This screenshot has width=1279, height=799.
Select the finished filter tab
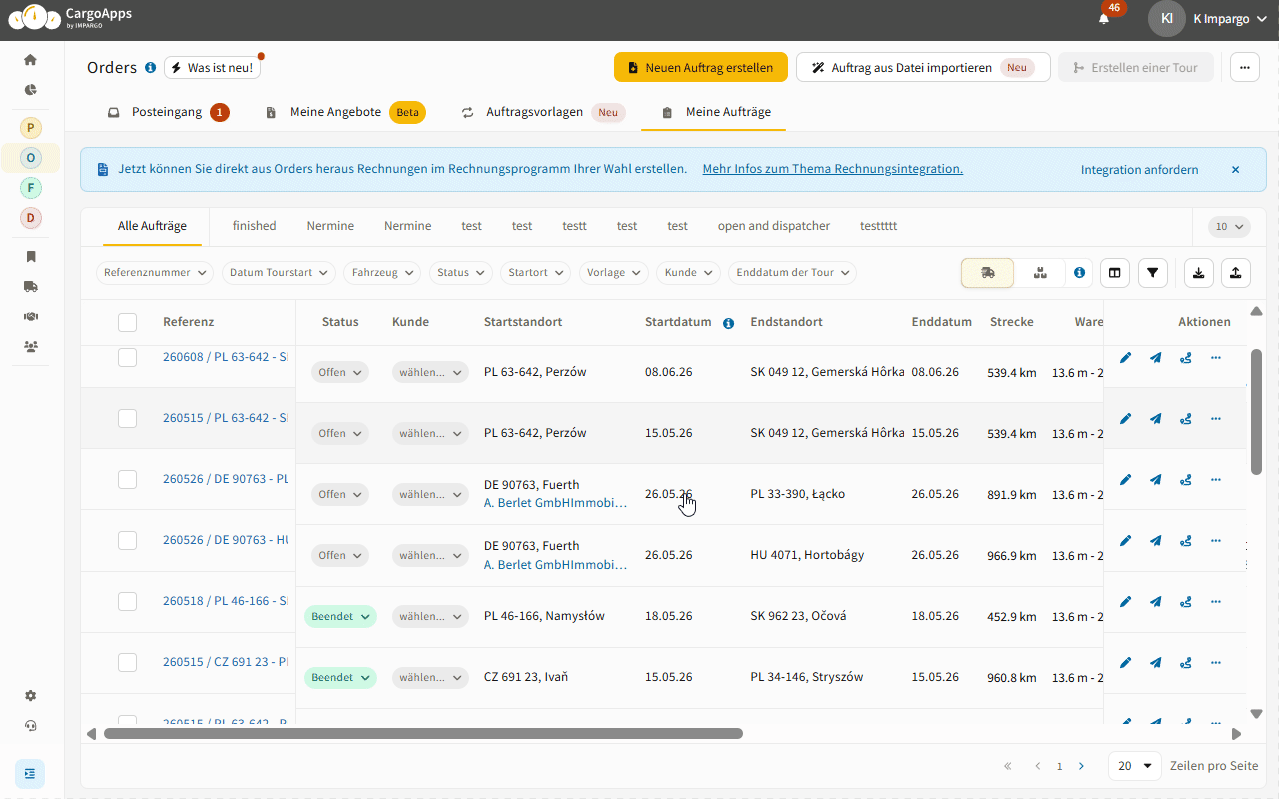click(x=255, y=226)
